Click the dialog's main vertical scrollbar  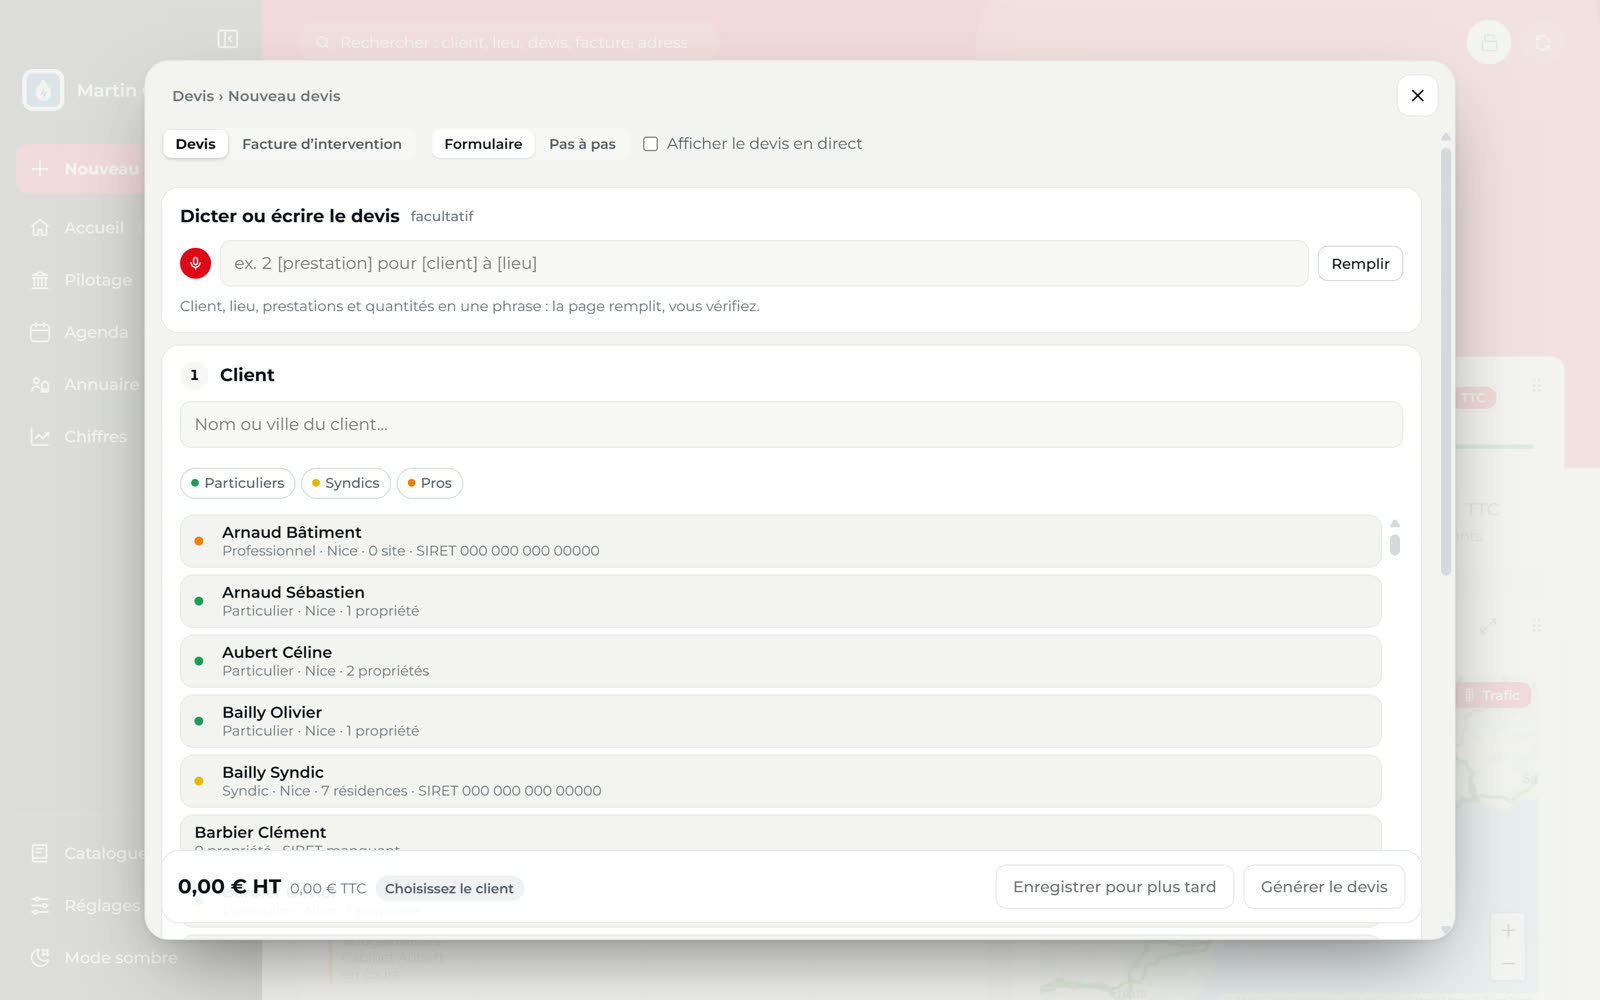coord(1446,362)
